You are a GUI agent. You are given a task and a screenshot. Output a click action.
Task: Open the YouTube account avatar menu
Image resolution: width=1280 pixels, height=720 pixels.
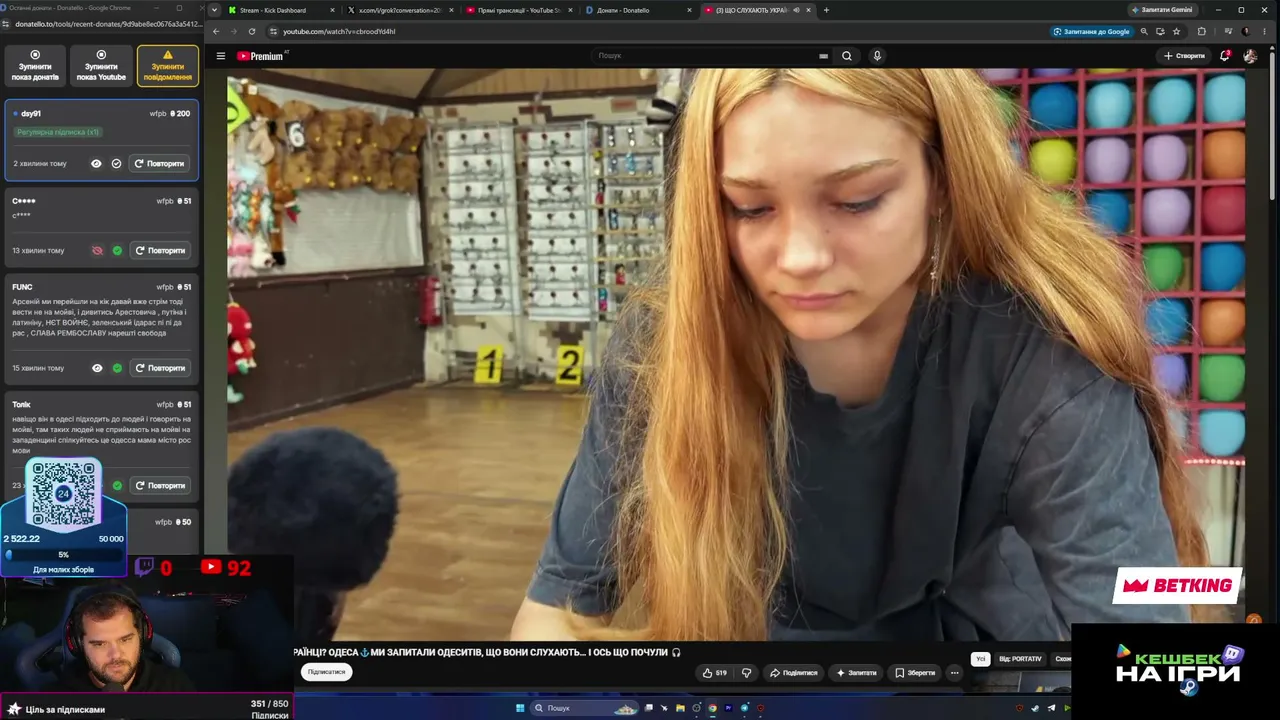[x=1250, y=56]
